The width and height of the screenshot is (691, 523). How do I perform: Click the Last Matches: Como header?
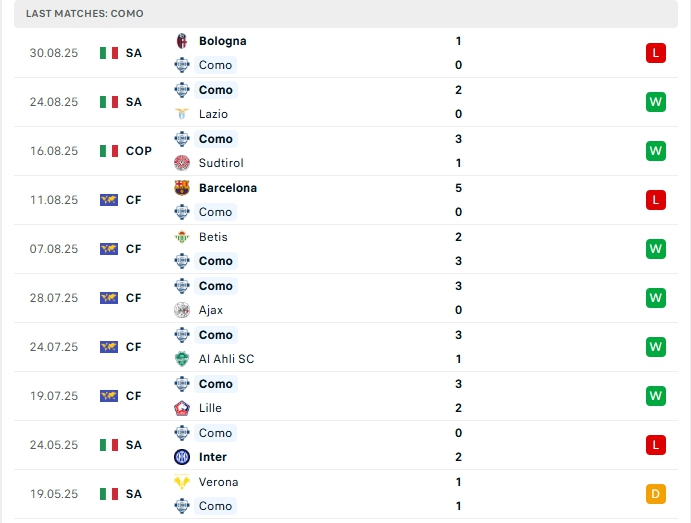[x=85, y=14]
